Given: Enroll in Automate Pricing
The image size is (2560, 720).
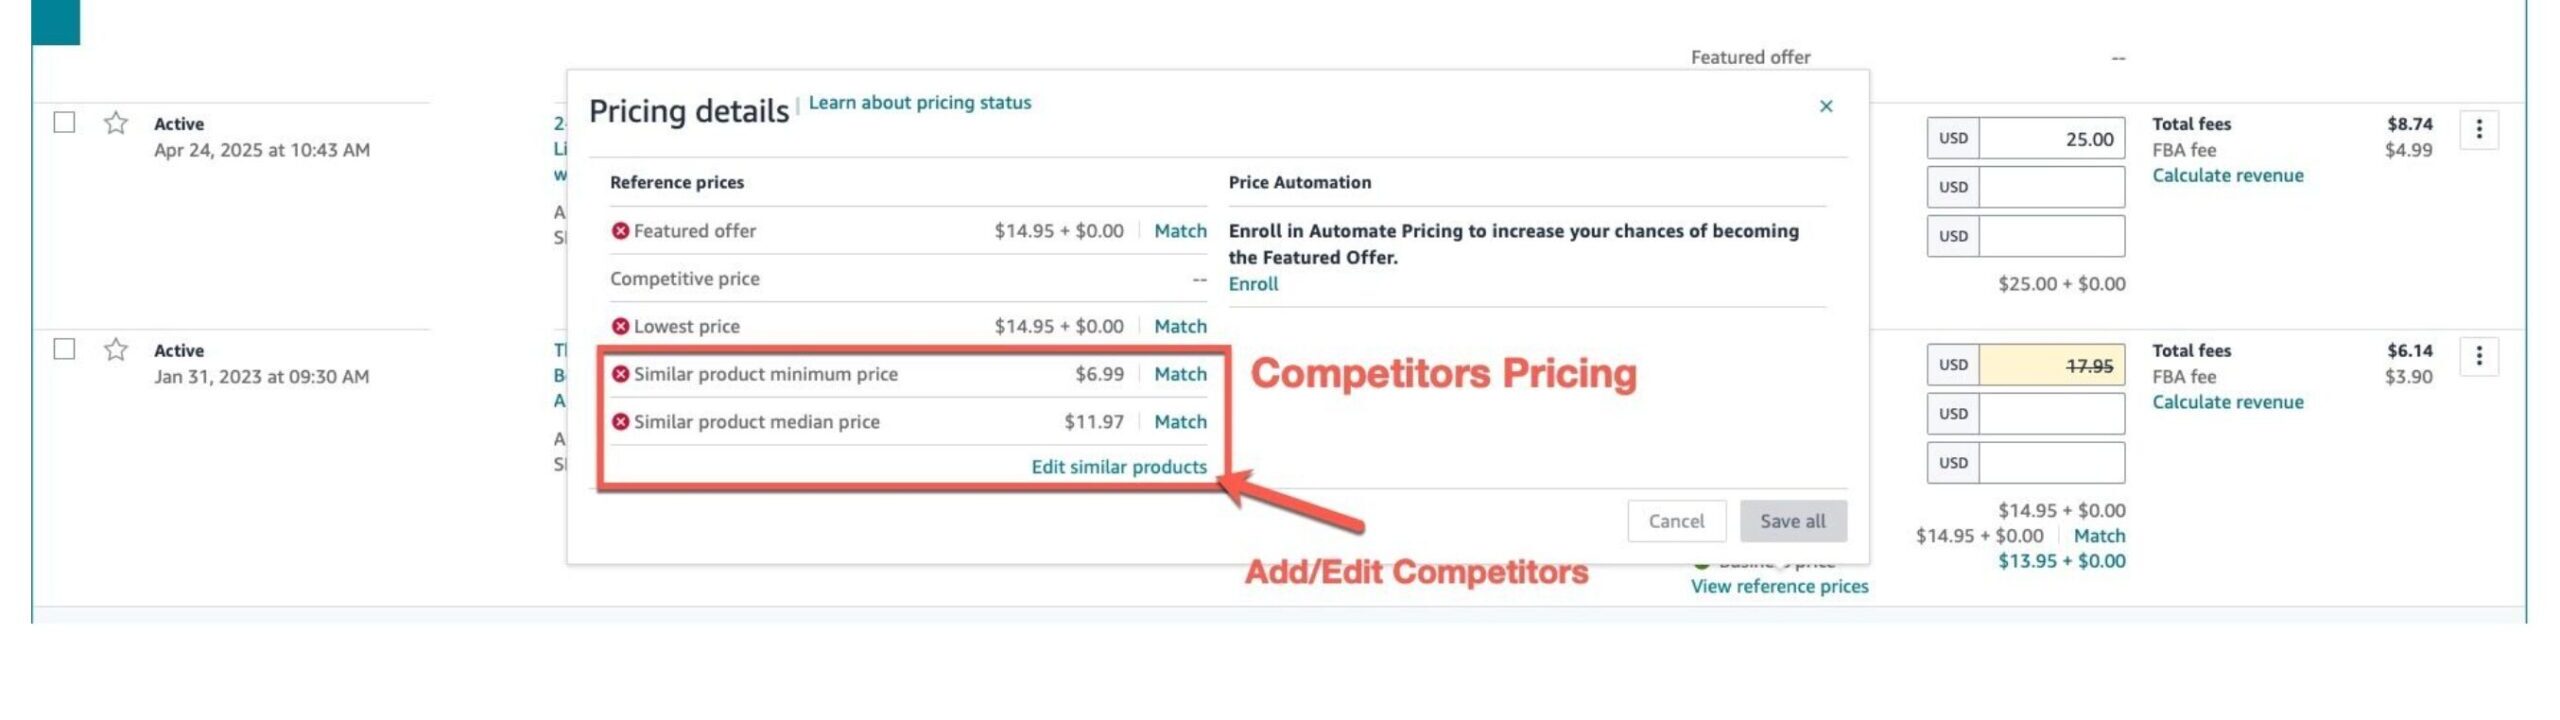Looking at the screenshot, I should [x=1253, y=284].
